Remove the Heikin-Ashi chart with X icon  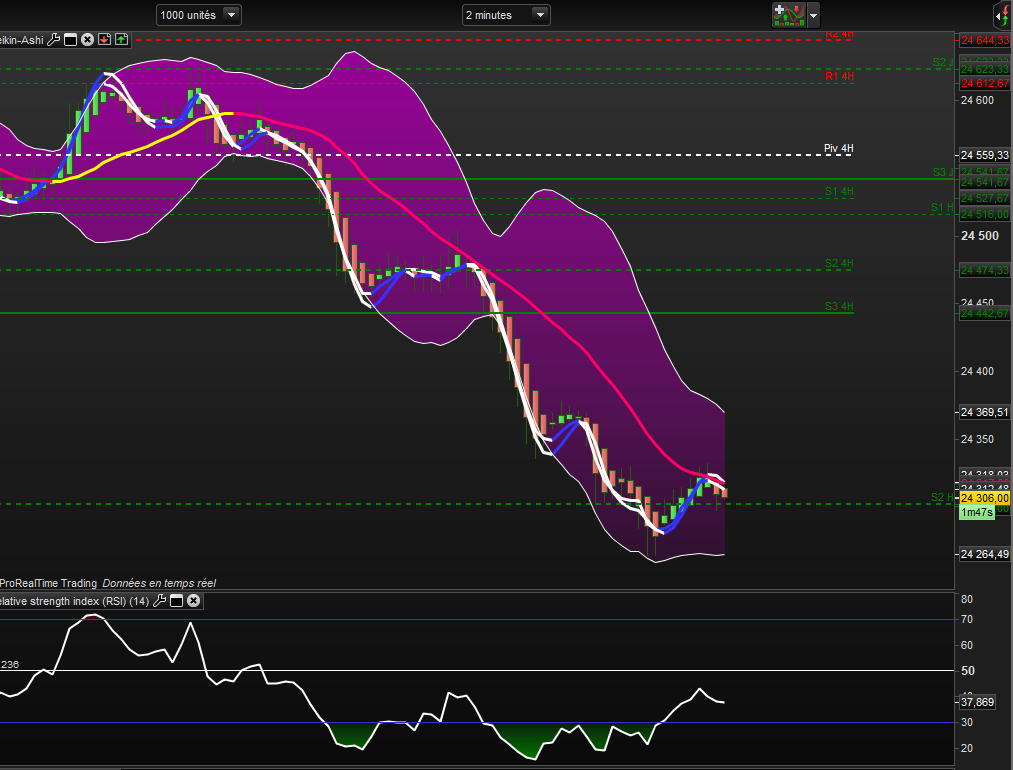[88, 40]
